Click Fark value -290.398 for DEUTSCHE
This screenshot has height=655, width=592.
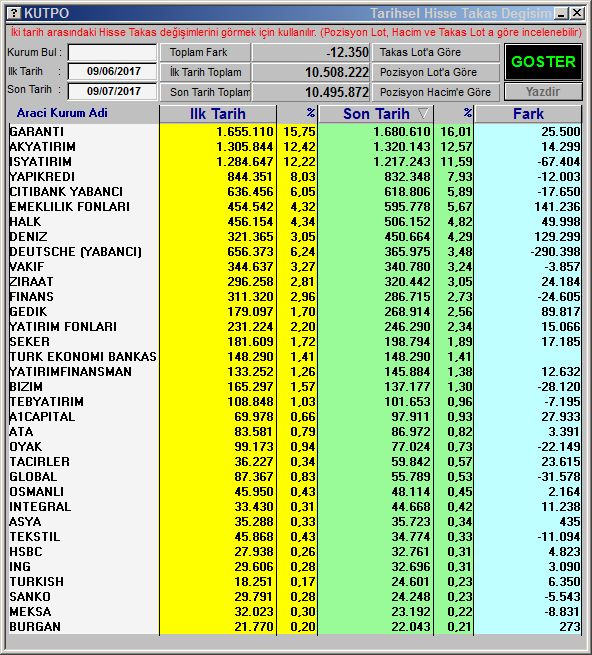click(x=555, y=252)
